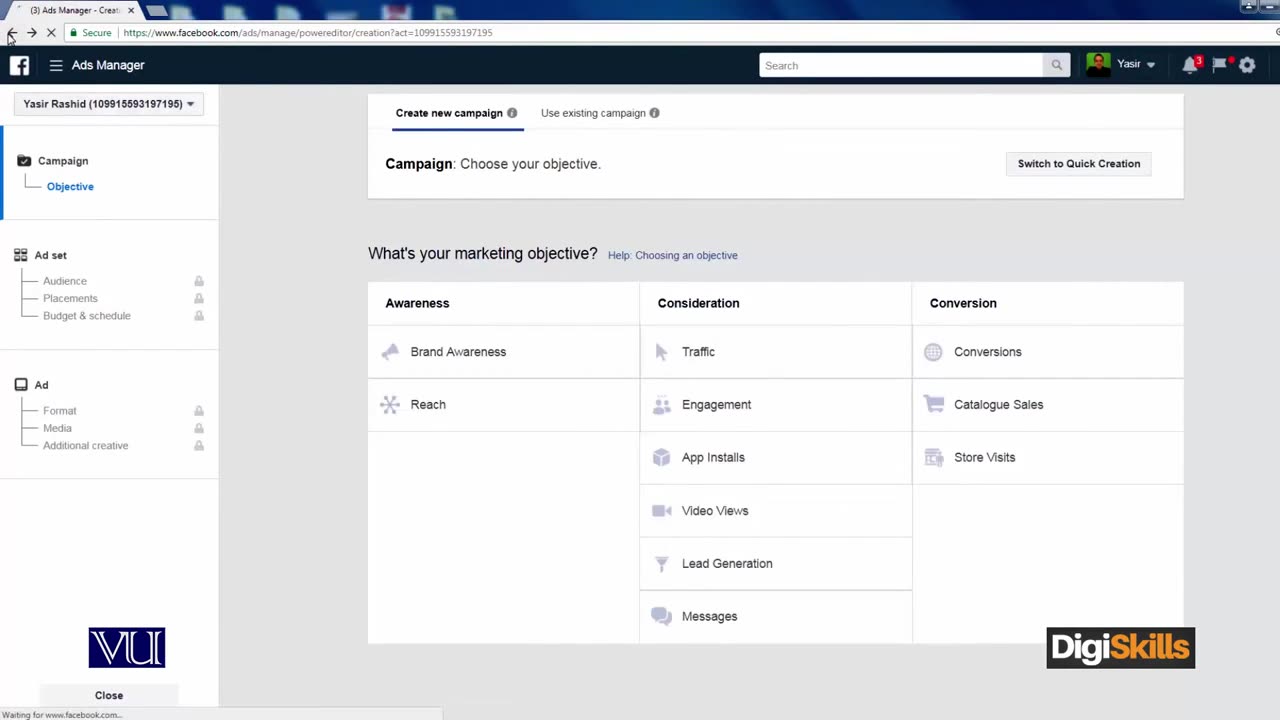Click the Close button in sidebar

(109, 695)
